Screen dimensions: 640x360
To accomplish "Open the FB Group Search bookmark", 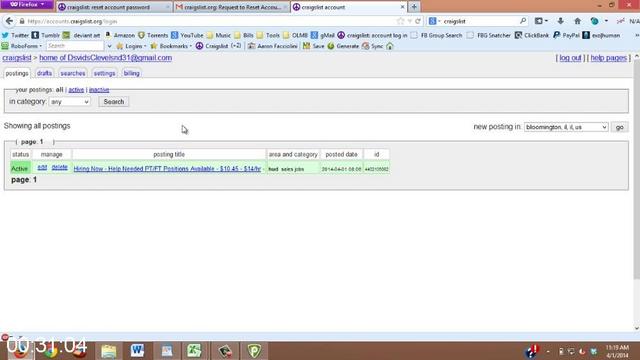I will click(436, 36).
